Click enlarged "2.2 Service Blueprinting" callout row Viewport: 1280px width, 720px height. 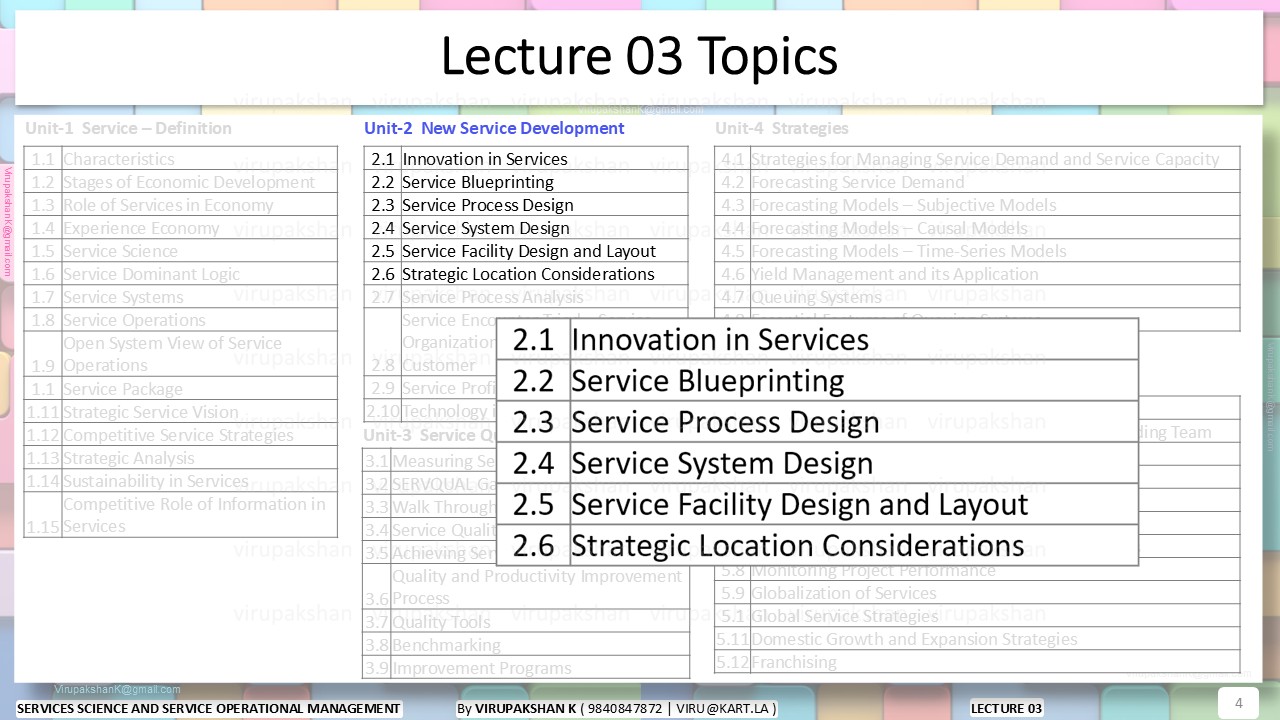point(817,381)
